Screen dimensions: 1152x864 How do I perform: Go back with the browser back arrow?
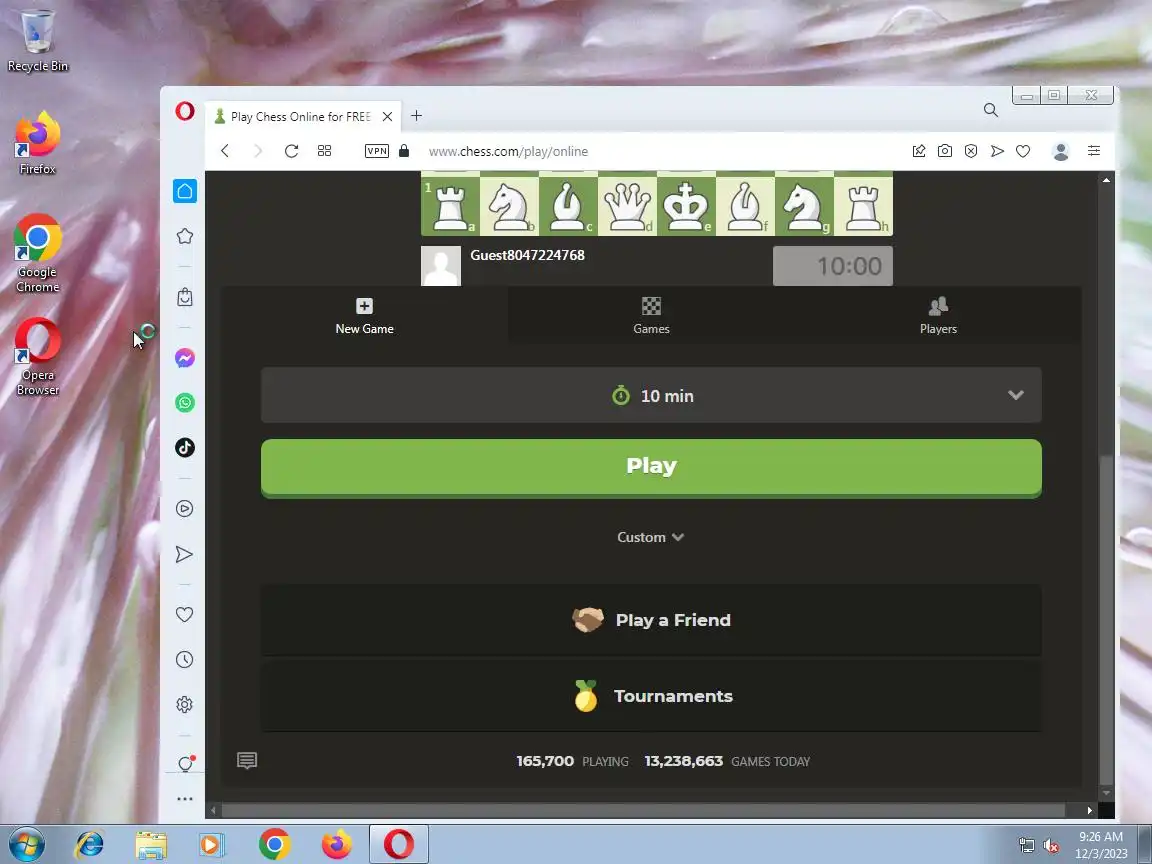[226, 151]
